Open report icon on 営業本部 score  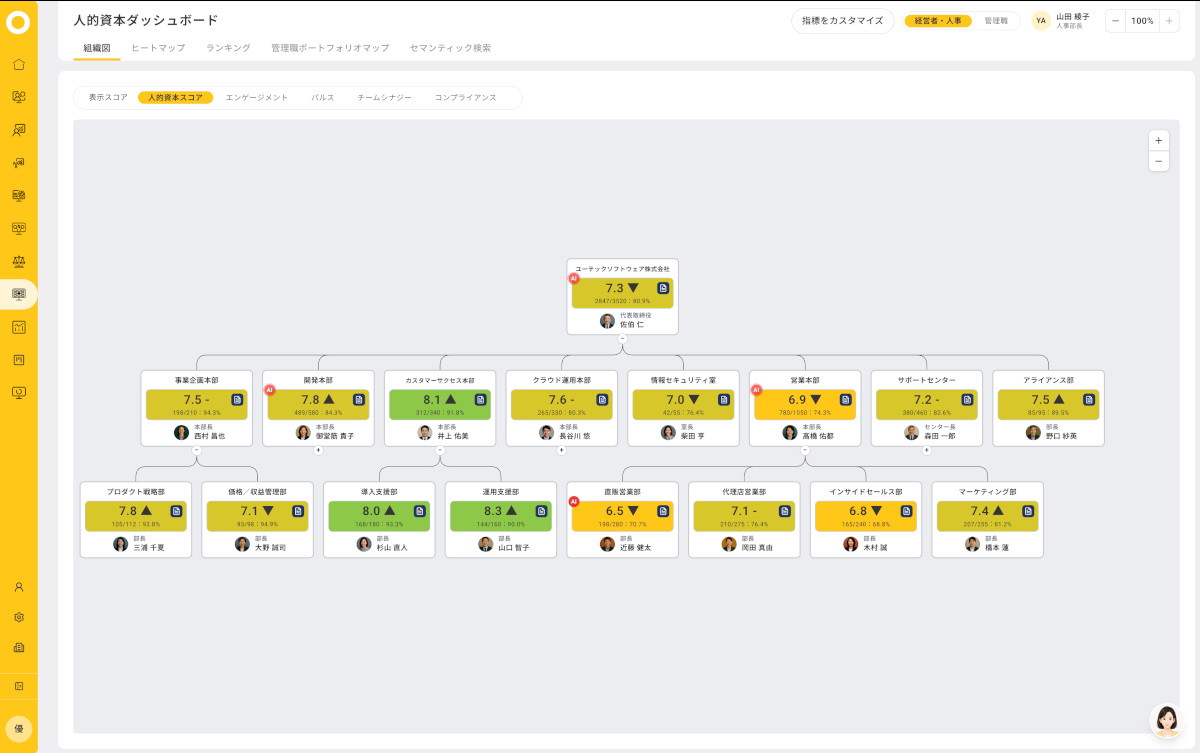845,400
